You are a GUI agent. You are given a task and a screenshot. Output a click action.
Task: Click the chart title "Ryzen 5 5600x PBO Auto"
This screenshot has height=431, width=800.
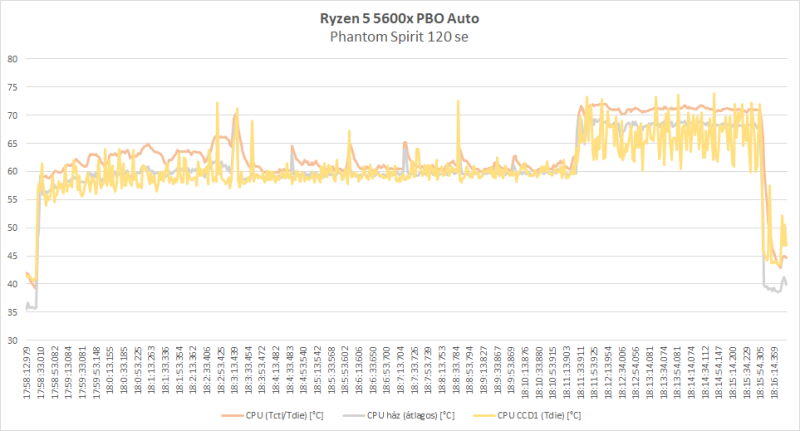coord(399,18)
